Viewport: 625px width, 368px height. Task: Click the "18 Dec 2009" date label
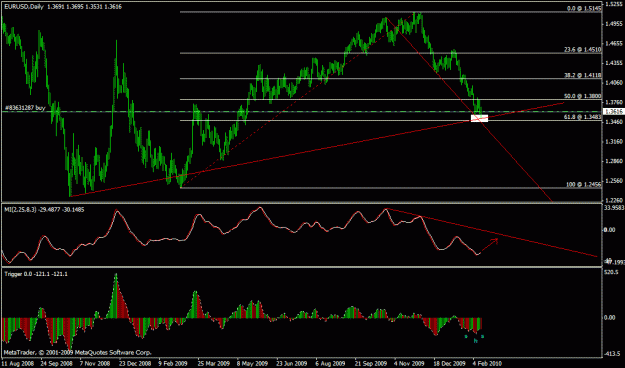[x=449, y=363]
